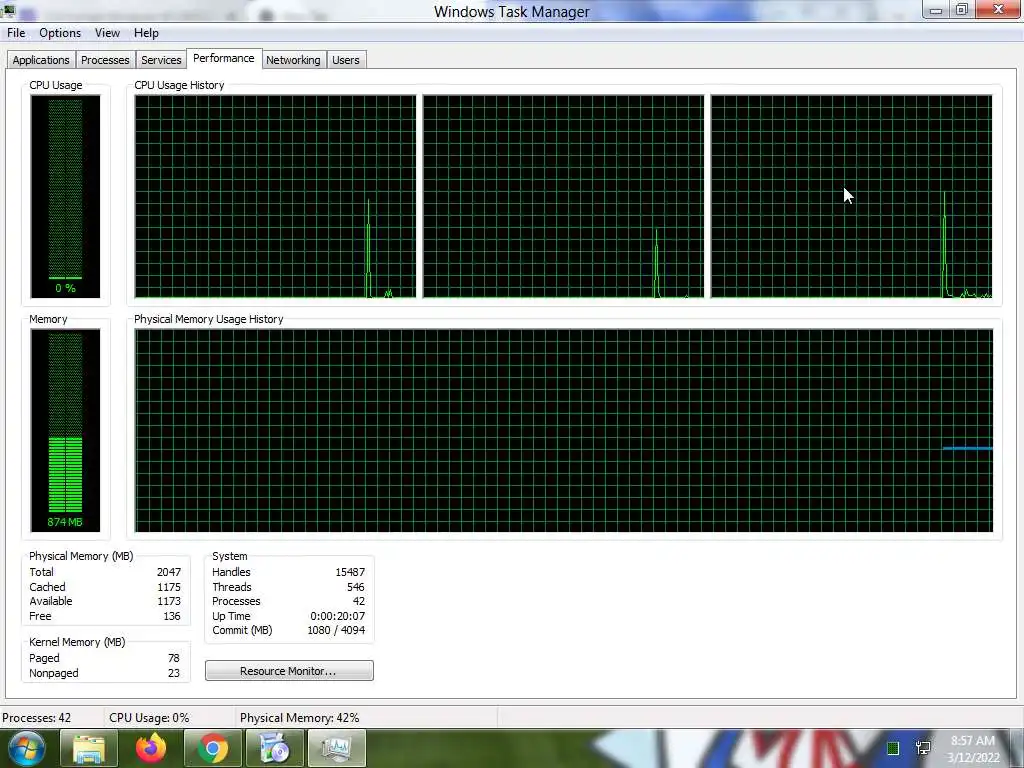Open the disc media app on taskbar
Image resolution: width=1024 pixels, height=768 pixels.
pos(274,748)
